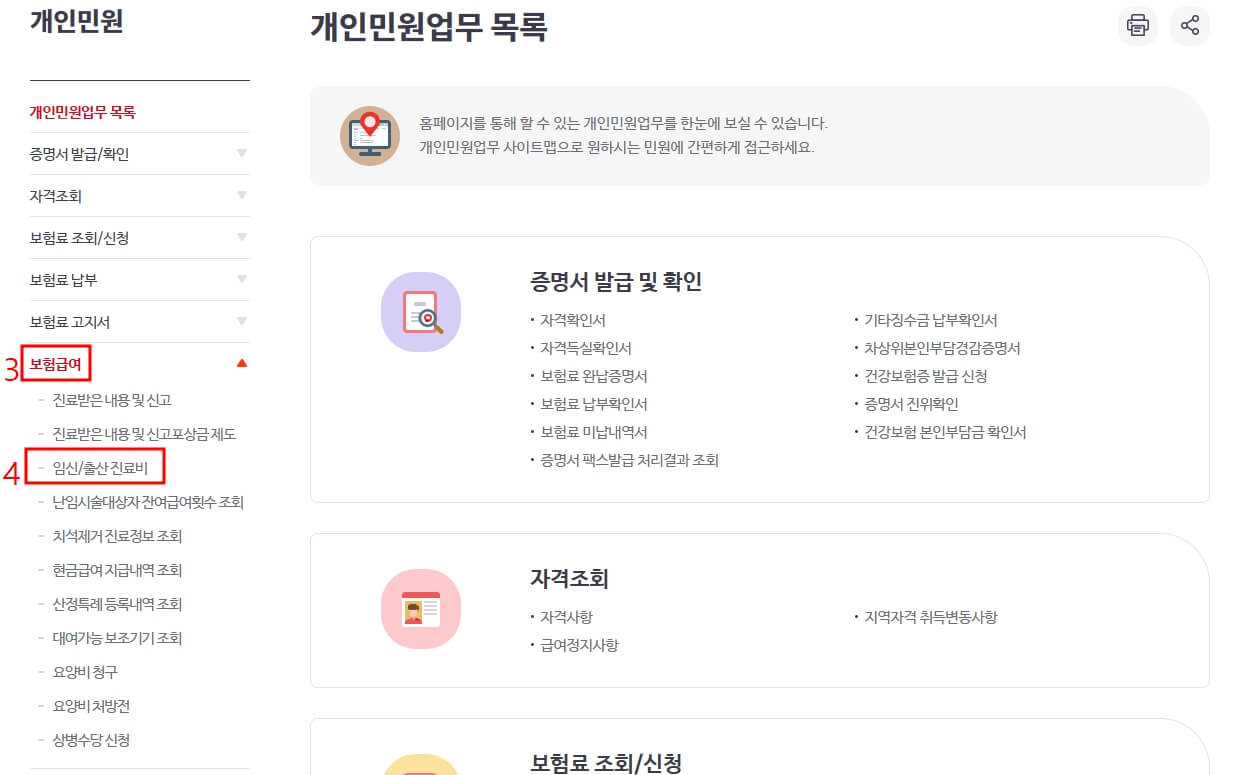The height and width of the screenshot is (775, 1245).
Task: Click 증명서 발급 및 확인 heading
Action: 616,281
